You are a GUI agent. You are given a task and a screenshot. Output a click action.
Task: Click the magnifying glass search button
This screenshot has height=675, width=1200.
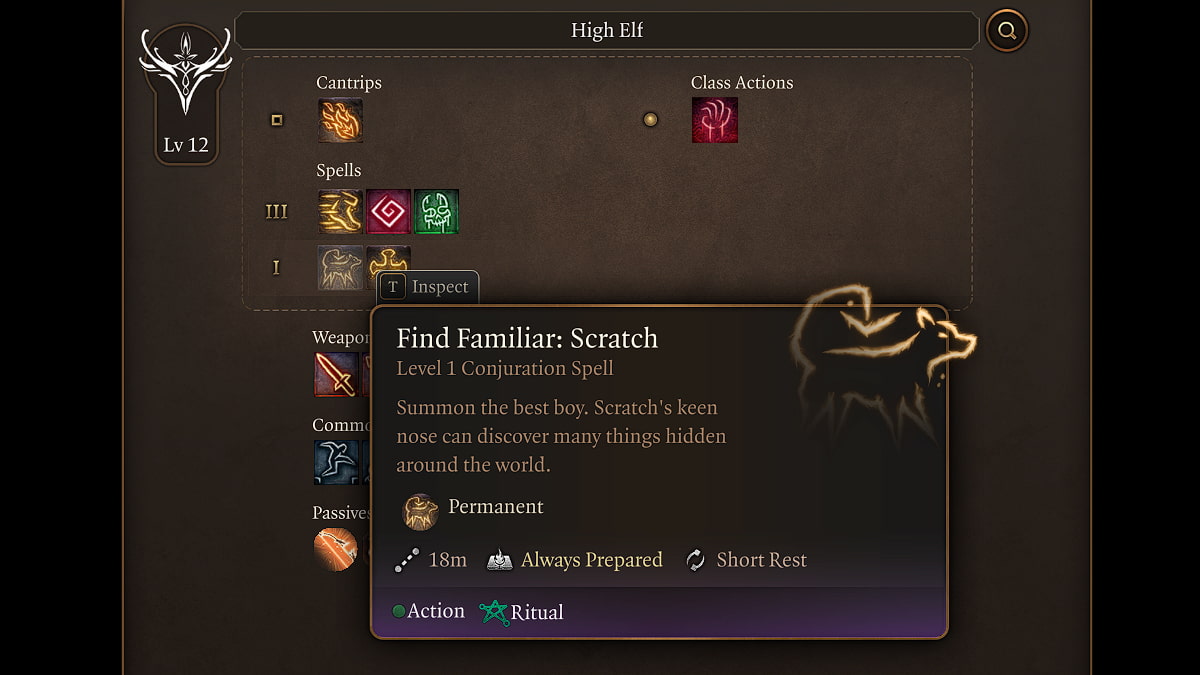tap(1006, 31)
